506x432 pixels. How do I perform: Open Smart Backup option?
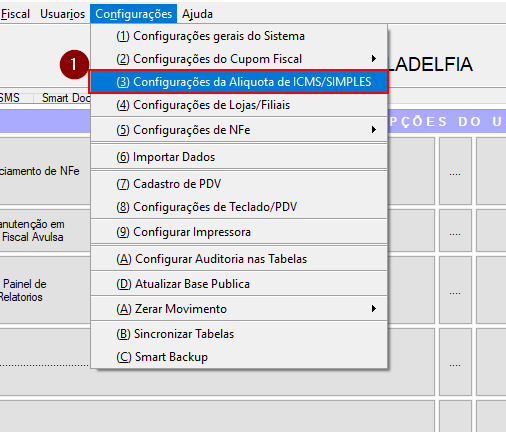239,357
